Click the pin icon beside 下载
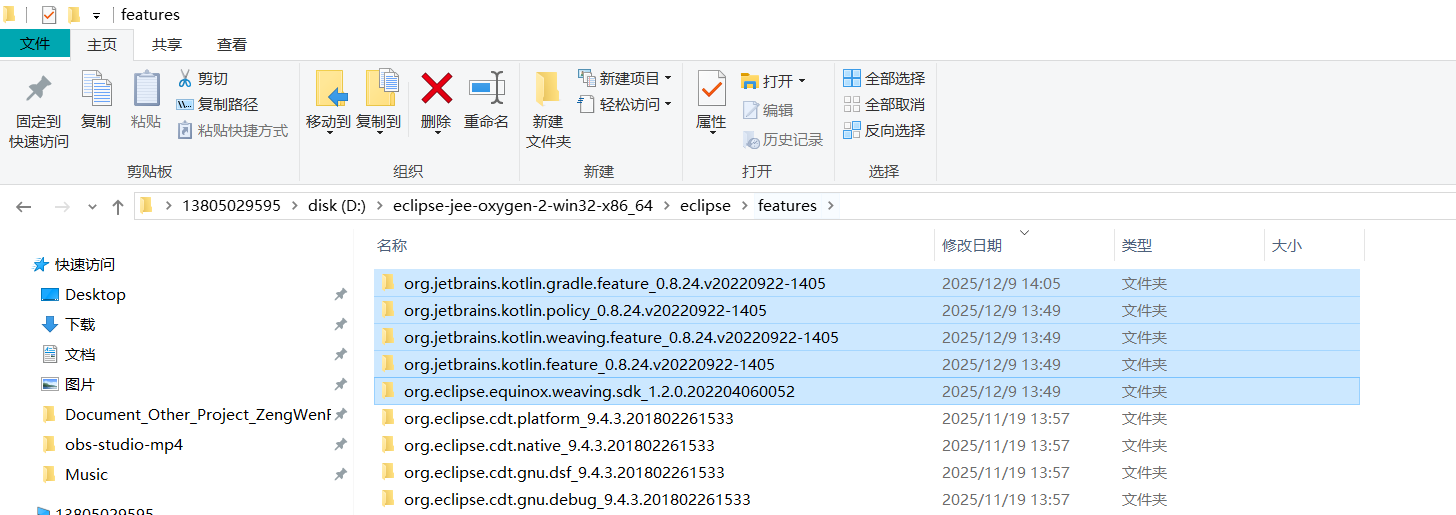This screenshot has width=1456, height=515. pos(340,325)
